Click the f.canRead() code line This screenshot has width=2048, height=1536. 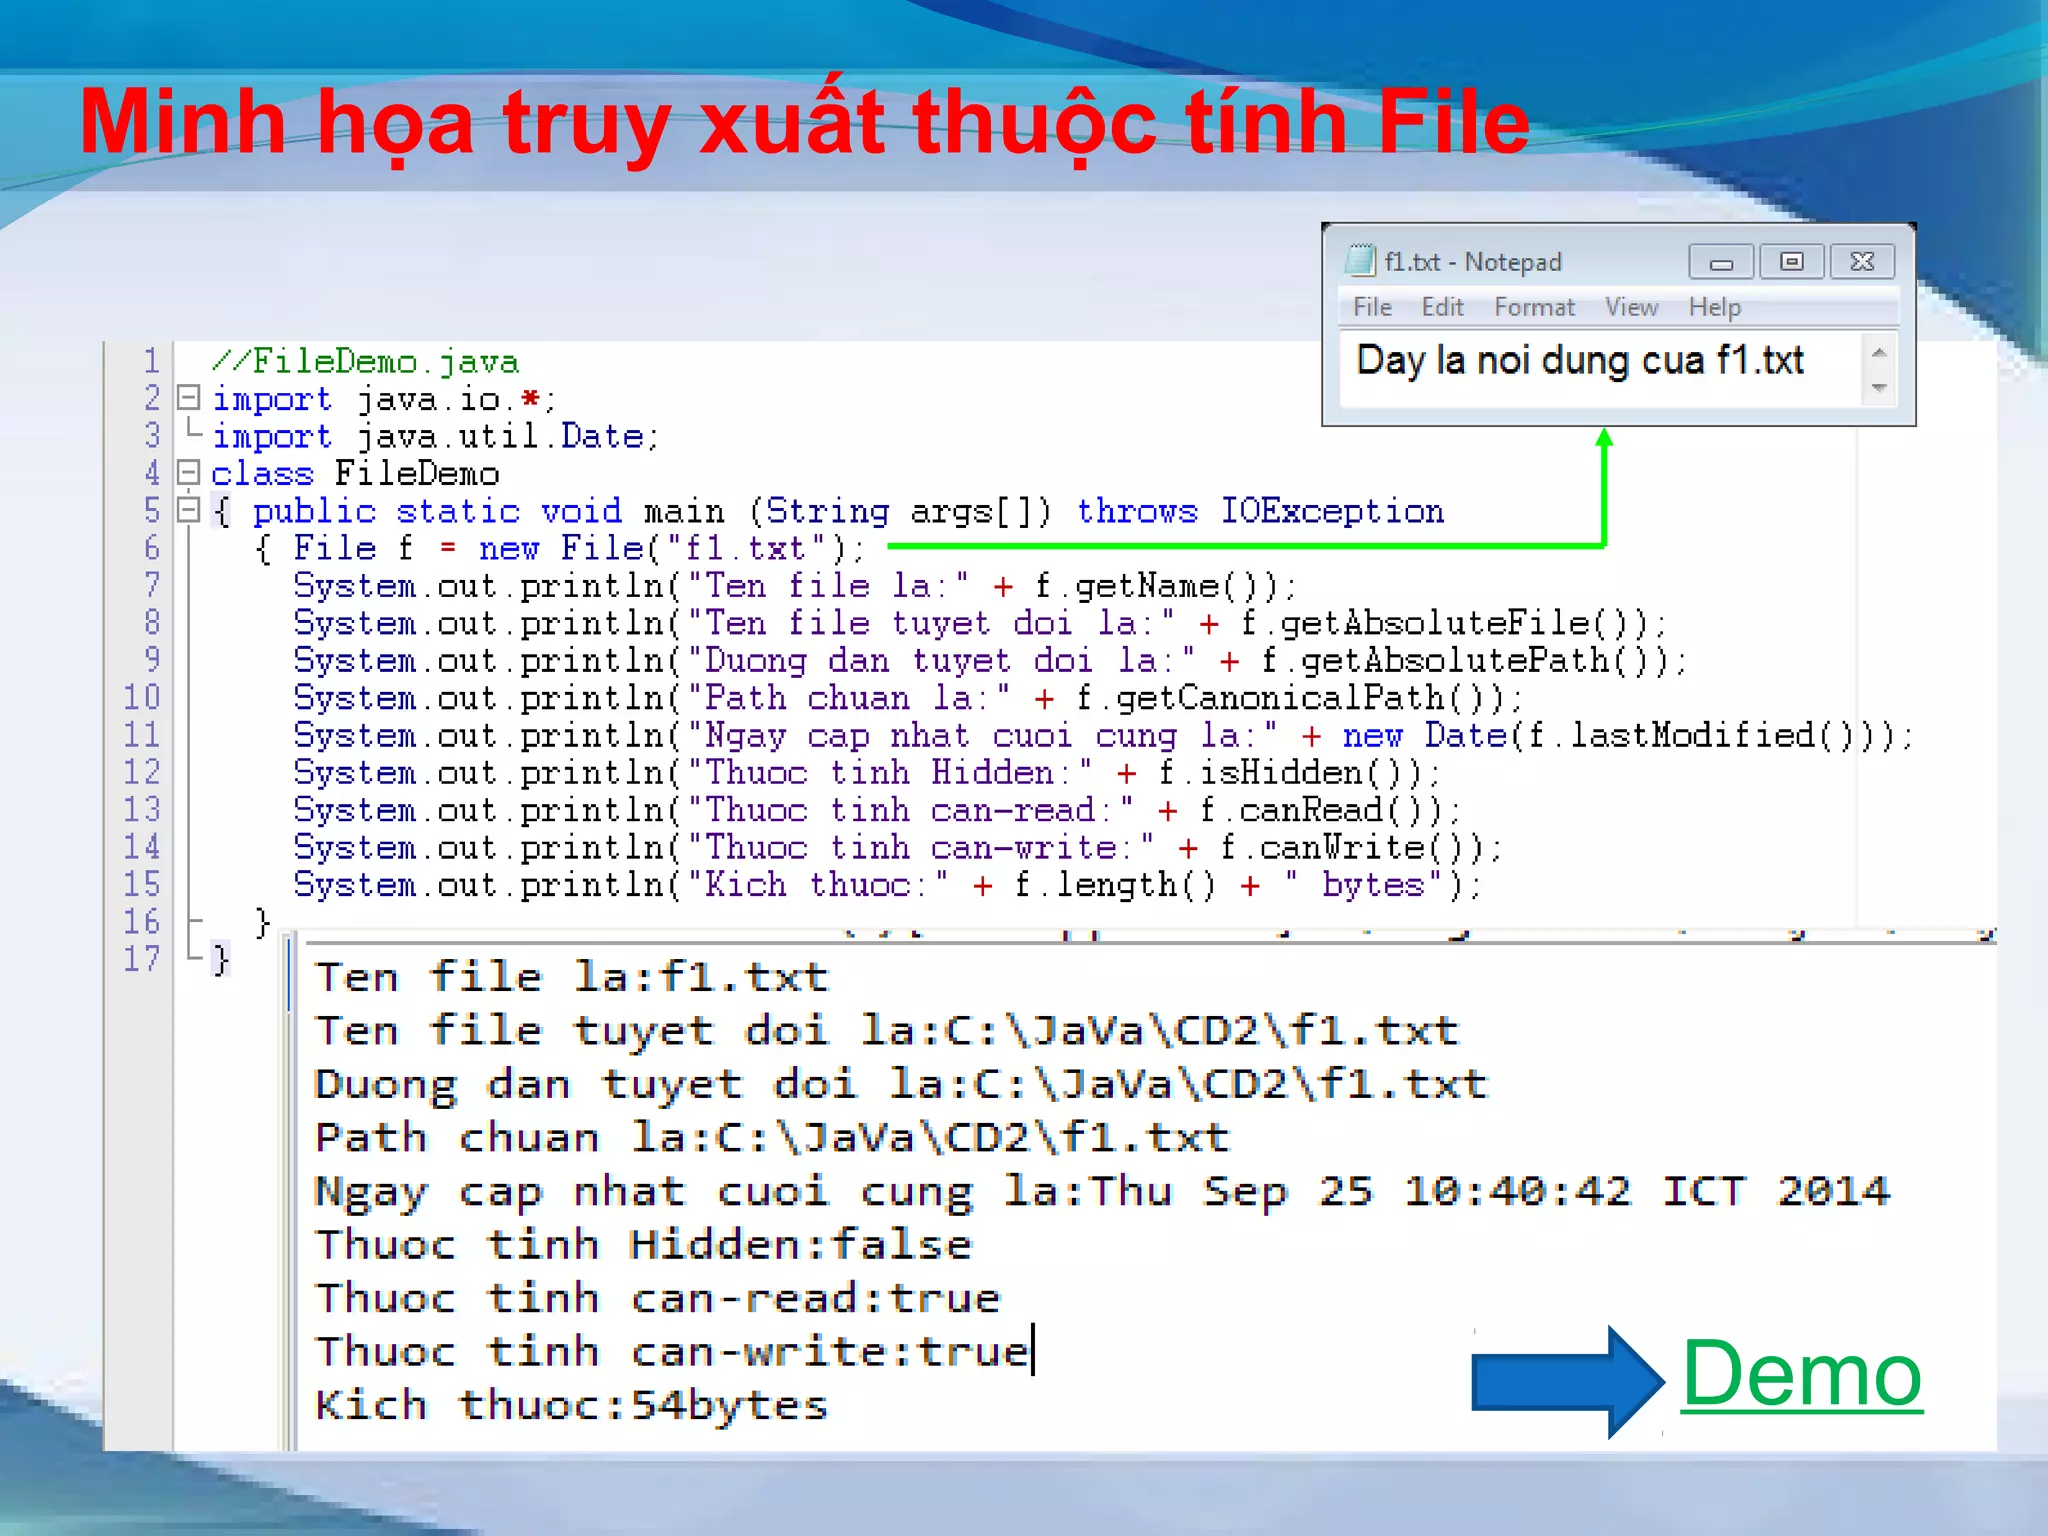tap(877, 810)
